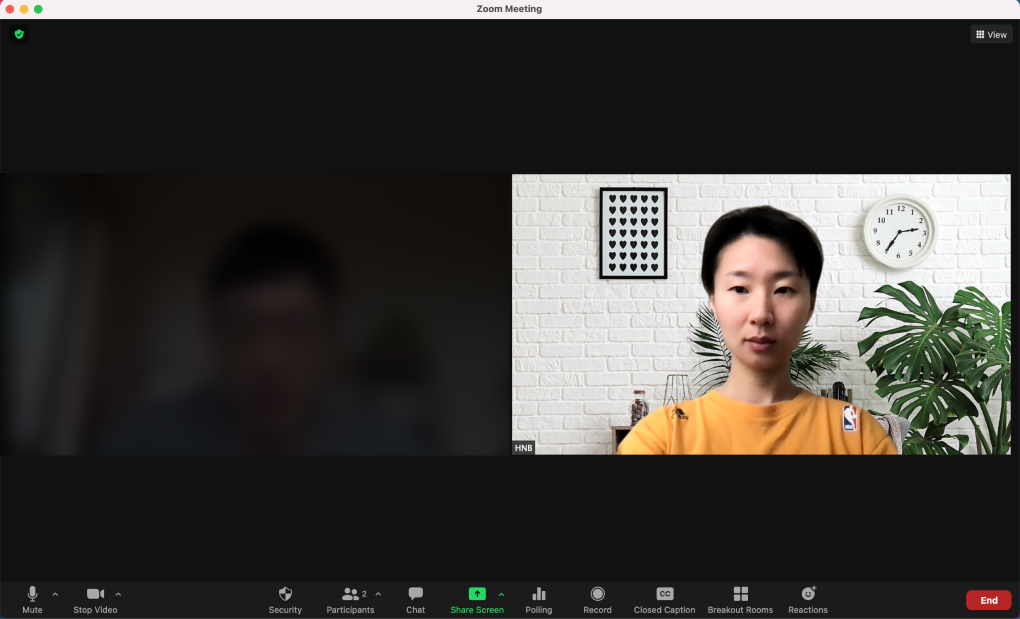The width and height of the screenshot is (1020, 619).
Task: Open the Chat panel
Action: [415, 594]
